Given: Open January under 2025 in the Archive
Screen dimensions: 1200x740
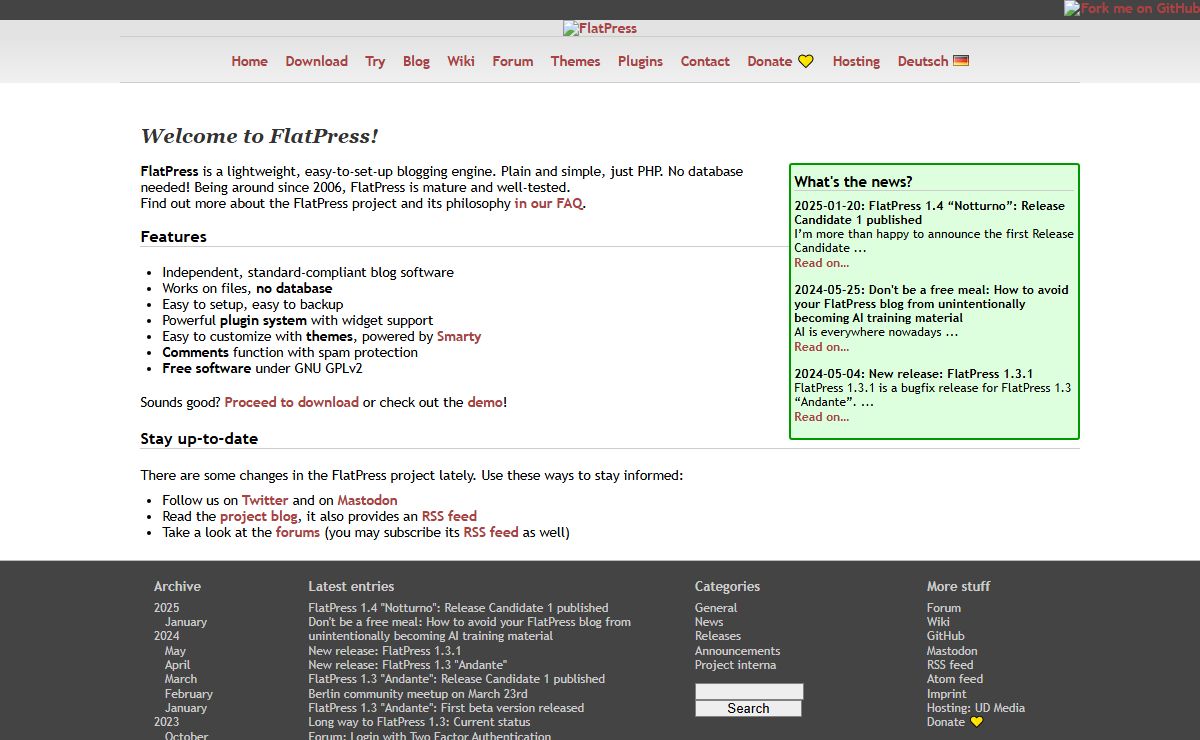Looking at the screenshot, I should pos(186,622).
